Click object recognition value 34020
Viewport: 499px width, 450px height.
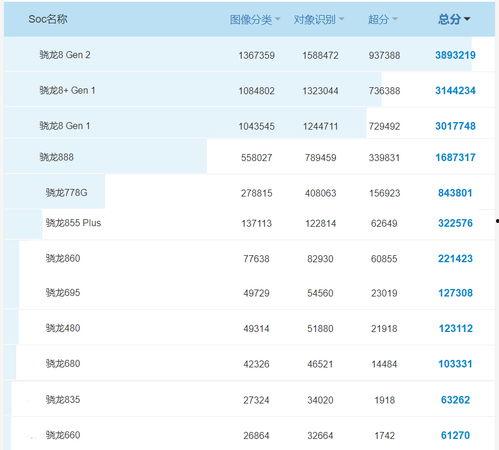click(320, 400)
